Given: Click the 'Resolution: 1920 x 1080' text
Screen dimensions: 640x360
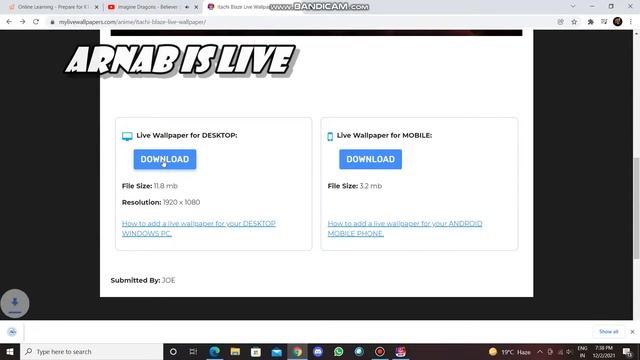Looking at the screenshot, I should (x=161, y=202).
